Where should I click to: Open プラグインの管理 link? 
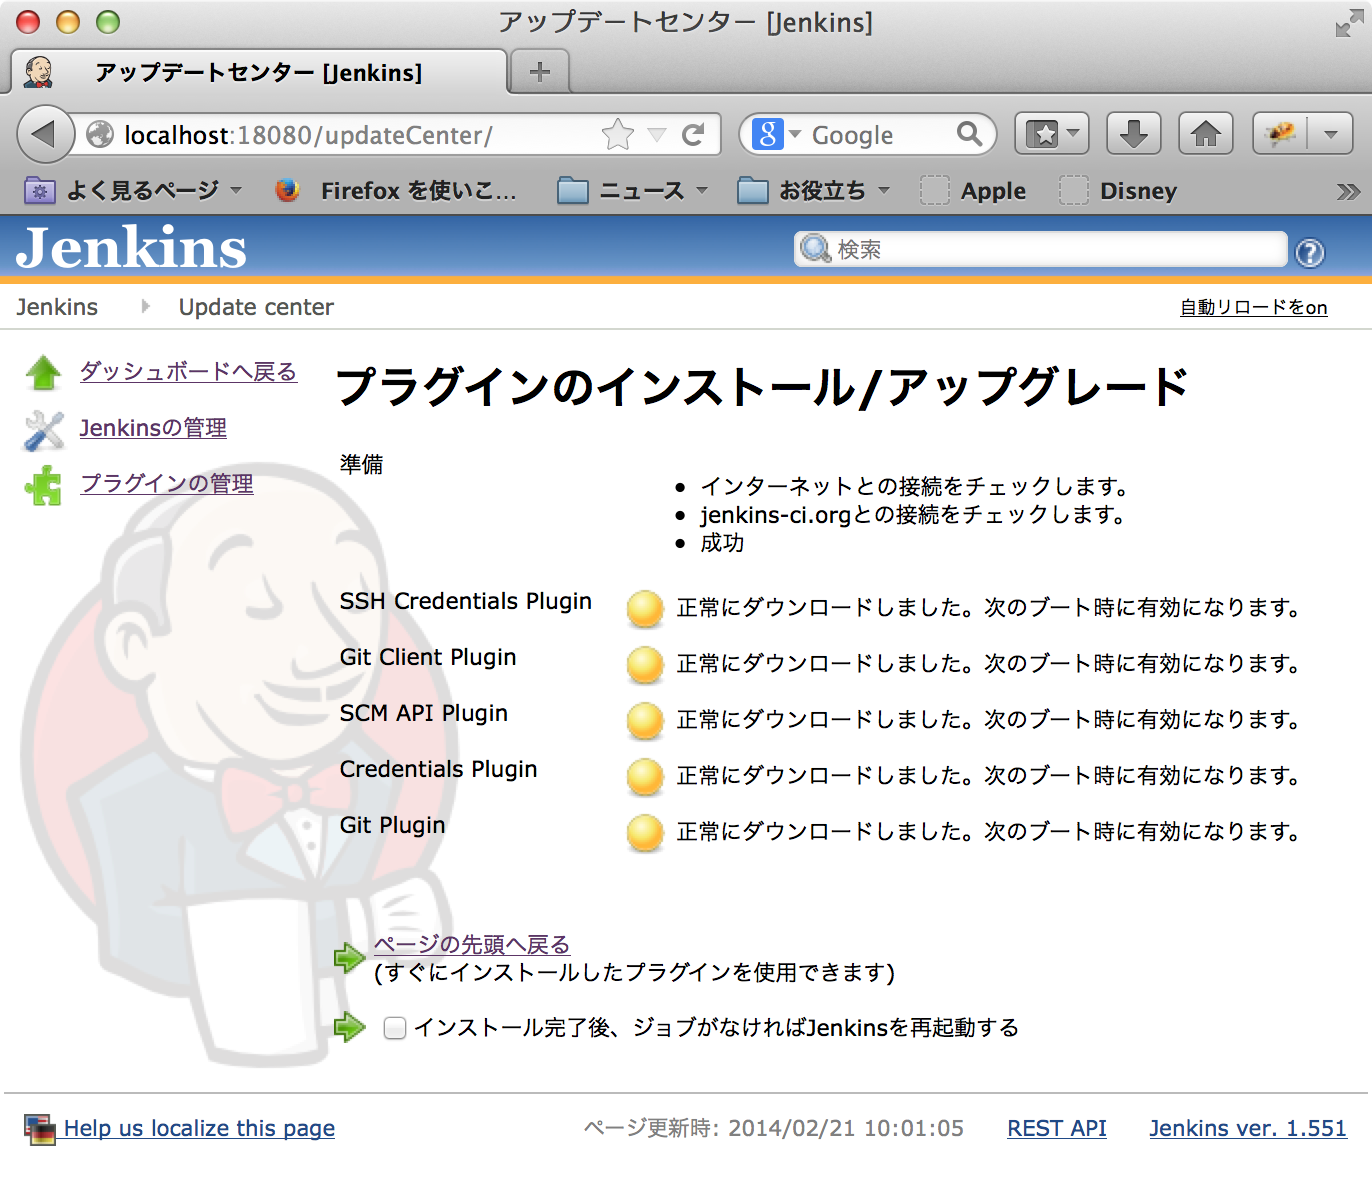tap(166, 484)
